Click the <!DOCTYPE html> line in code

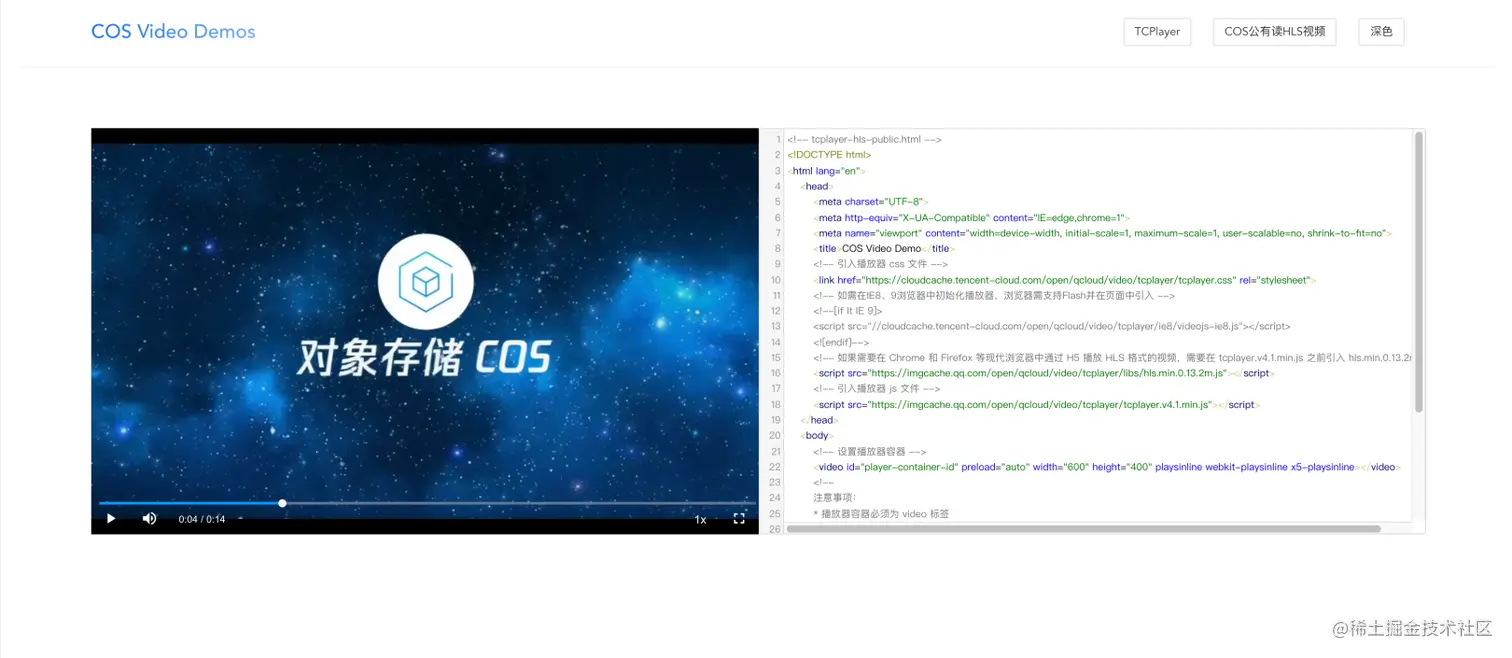pos(829,155)
